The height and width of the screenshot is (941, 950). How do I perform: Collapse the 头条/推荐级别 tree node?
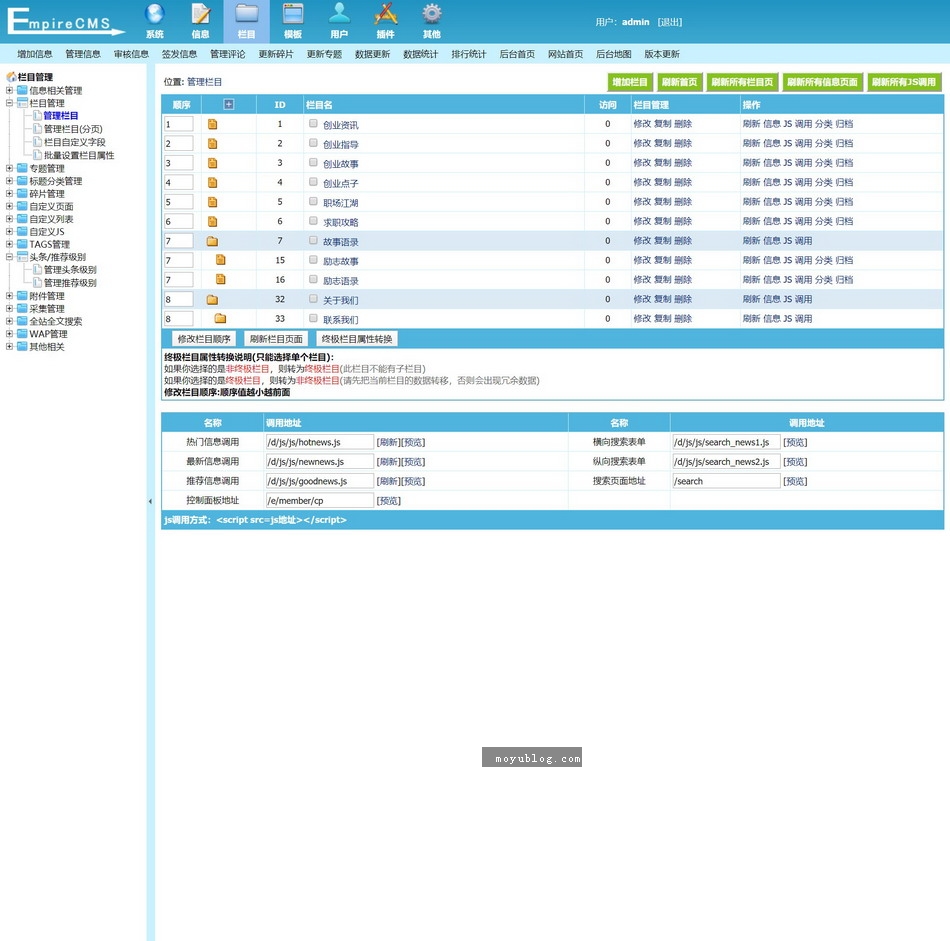pos(9,257)
